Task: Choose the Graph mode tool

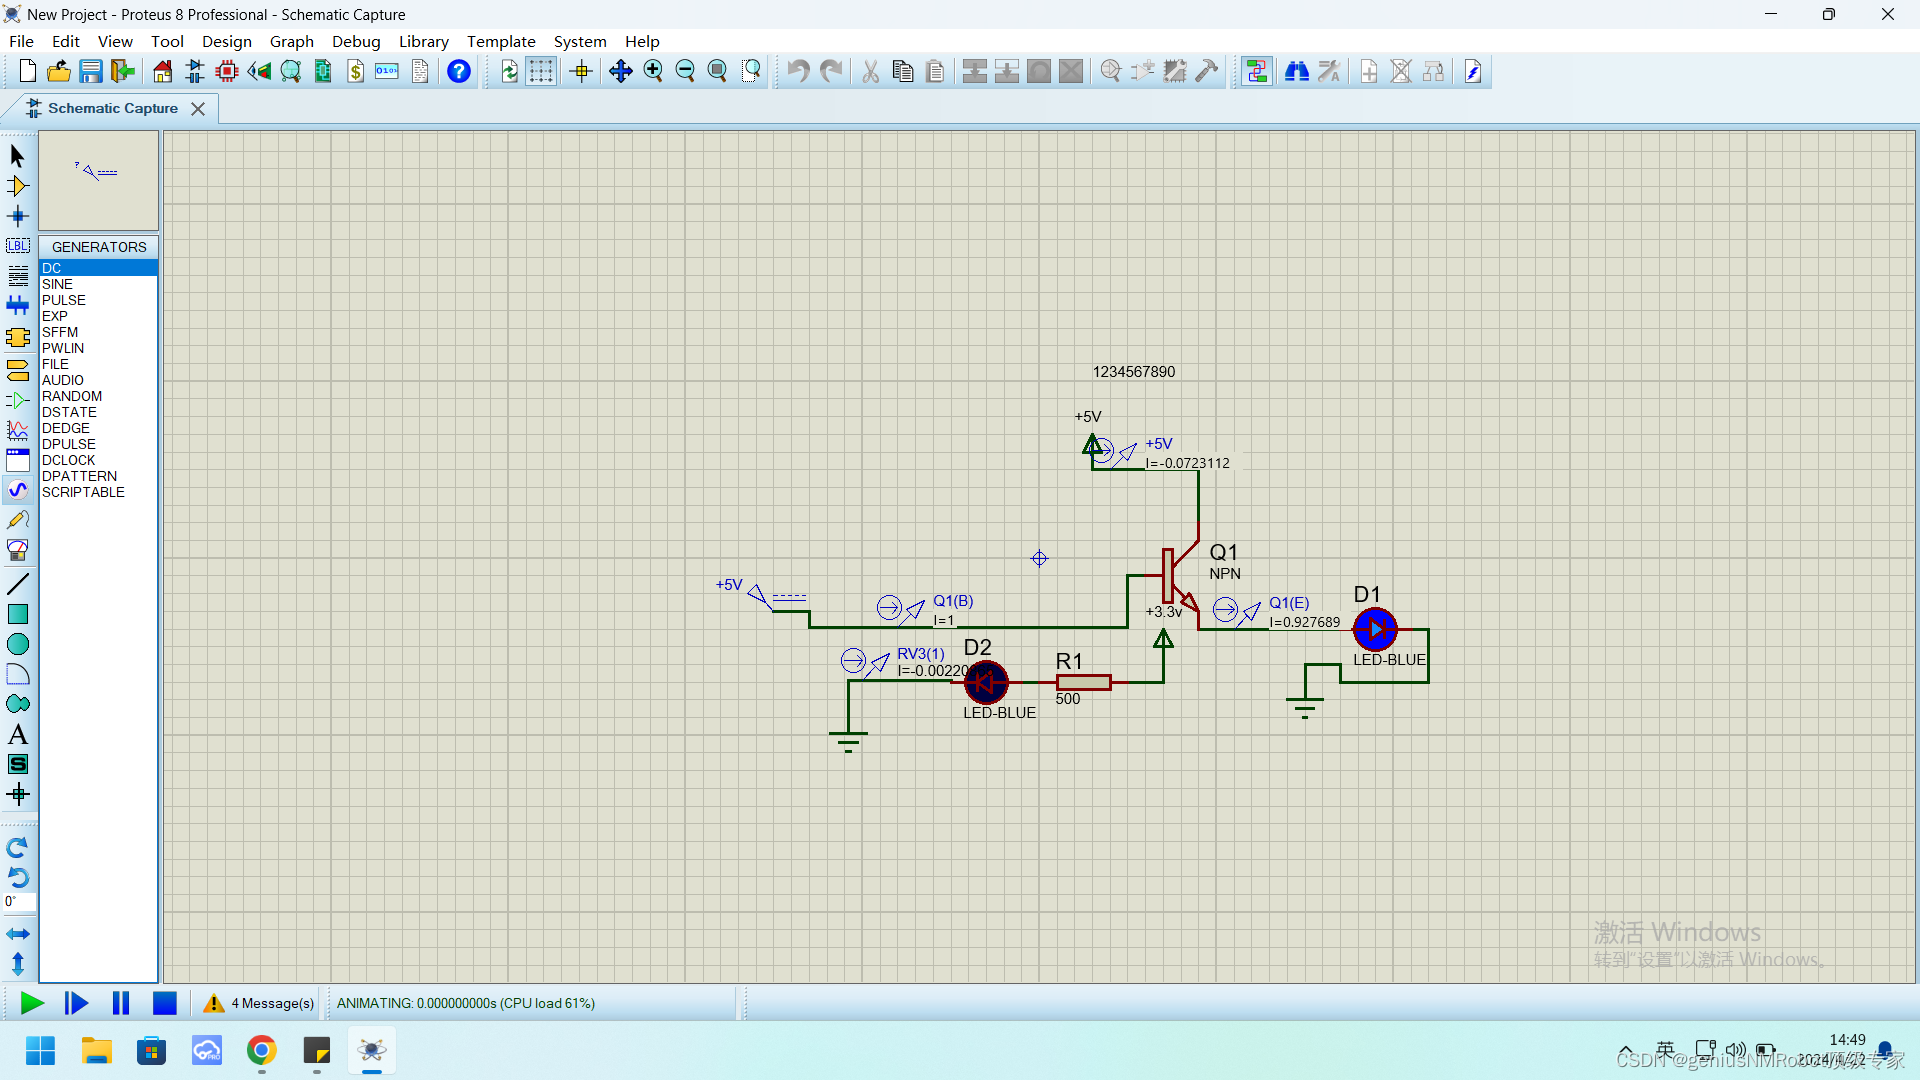Action: point(17,430)
